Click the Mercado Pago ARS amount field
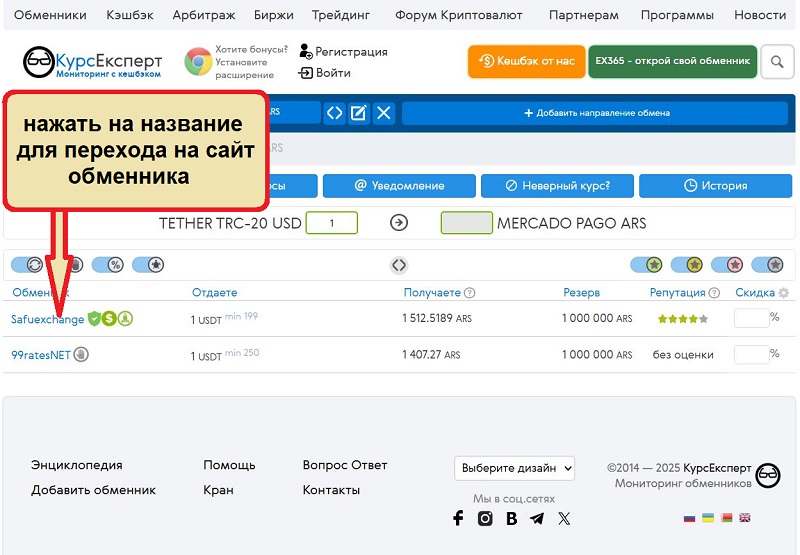This screenshot has width=800, height=555. [x=466, y=223]
